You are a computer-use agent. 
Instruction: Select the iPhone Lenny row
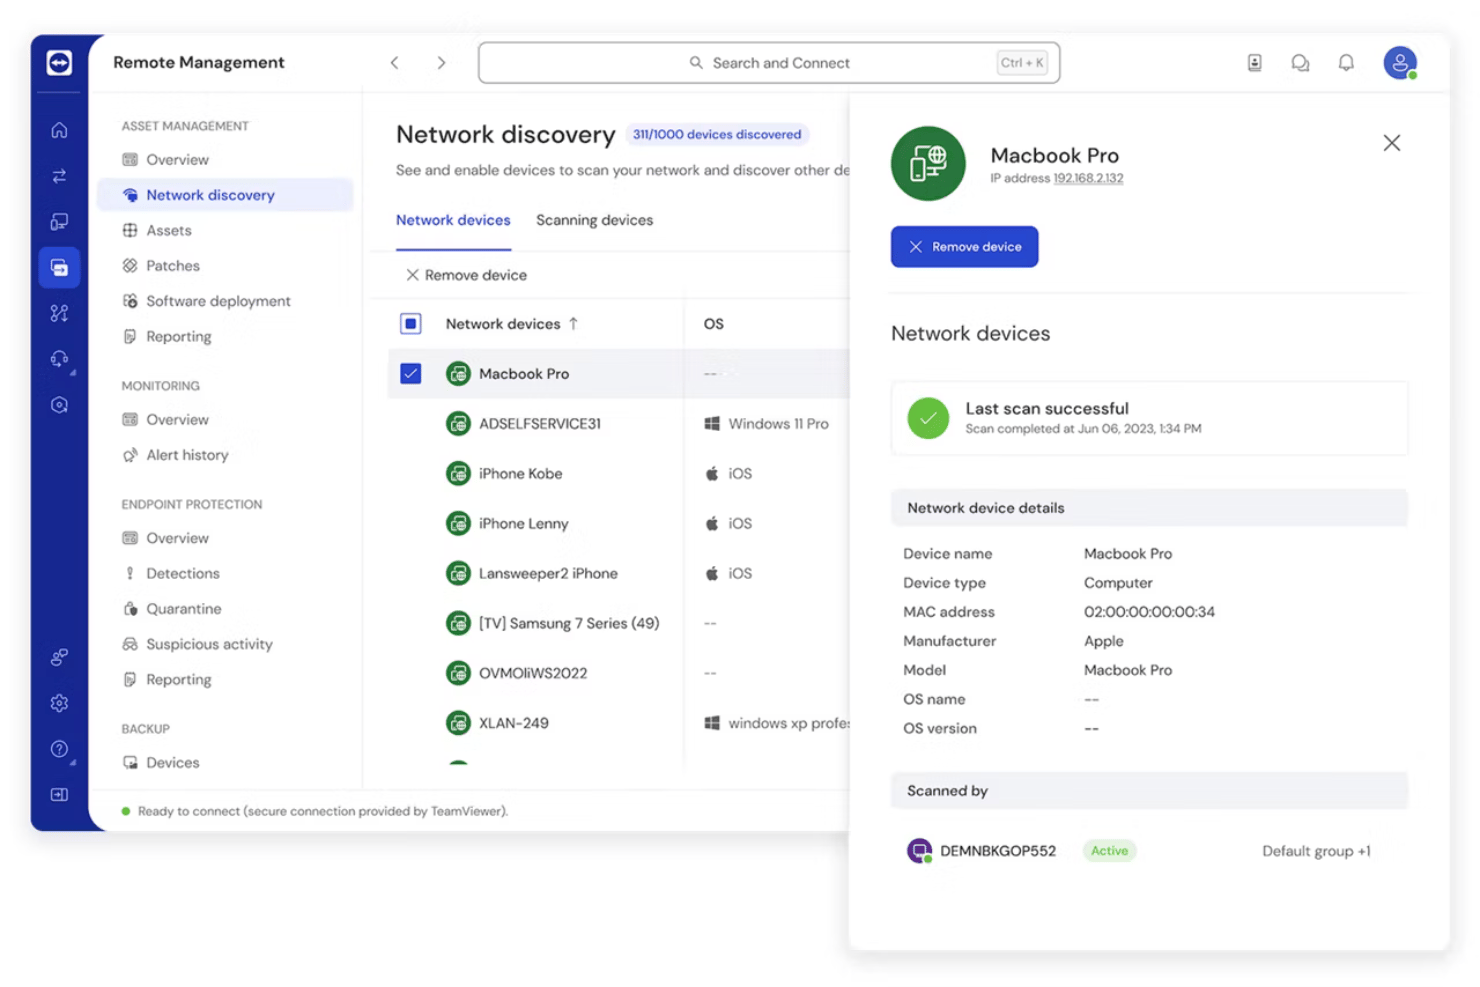click(618, 524)
